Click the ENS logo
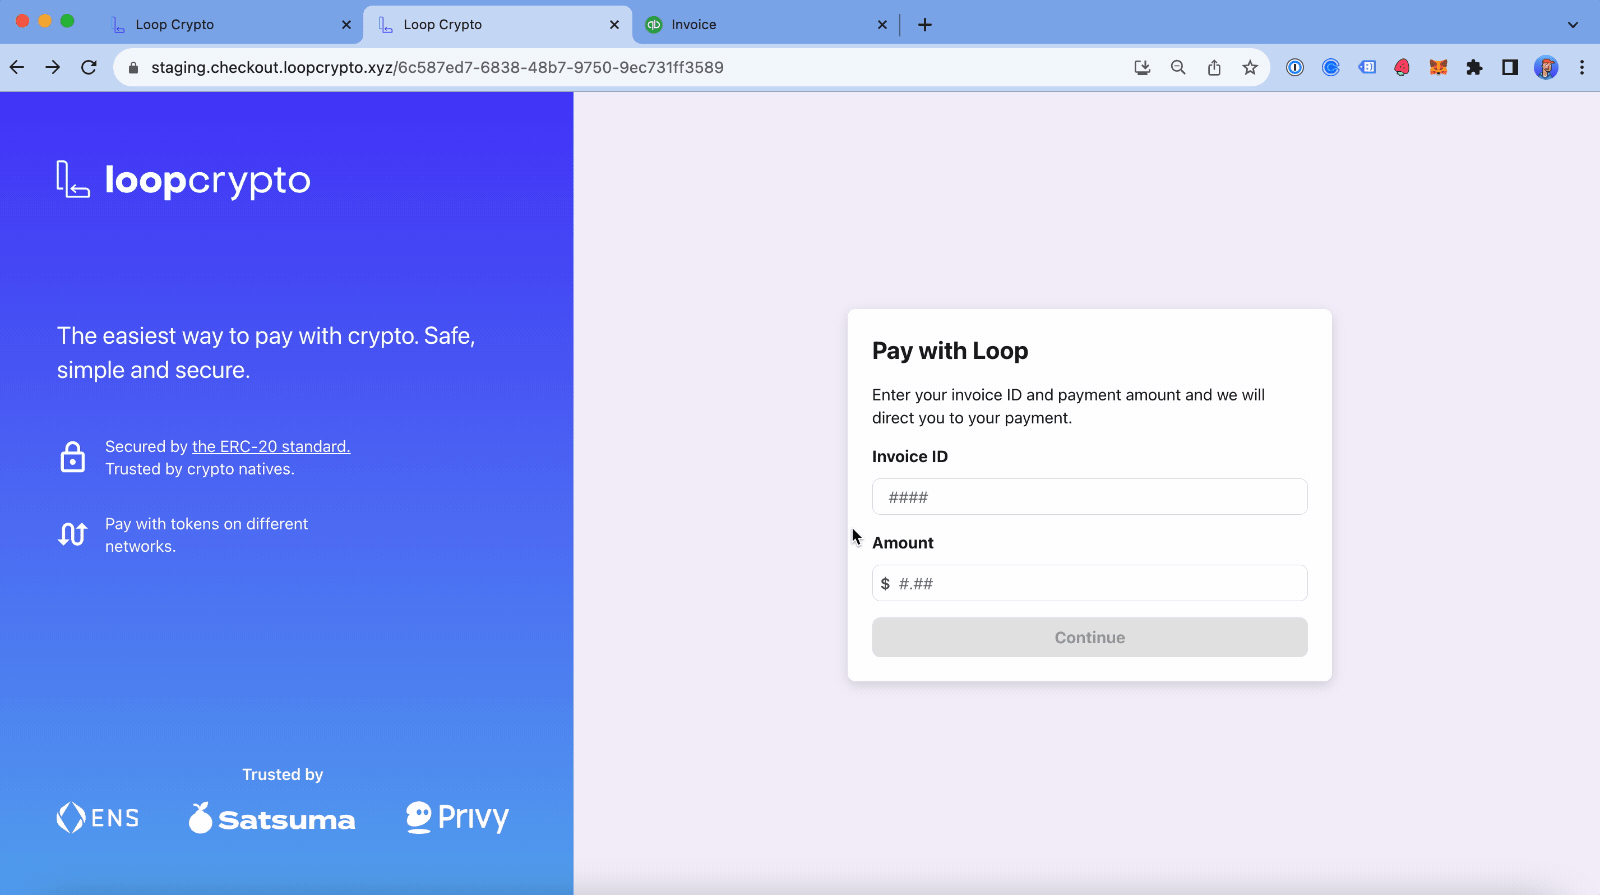The height and width of the screenshot is (895, 1600). click(x=98, y=818)
